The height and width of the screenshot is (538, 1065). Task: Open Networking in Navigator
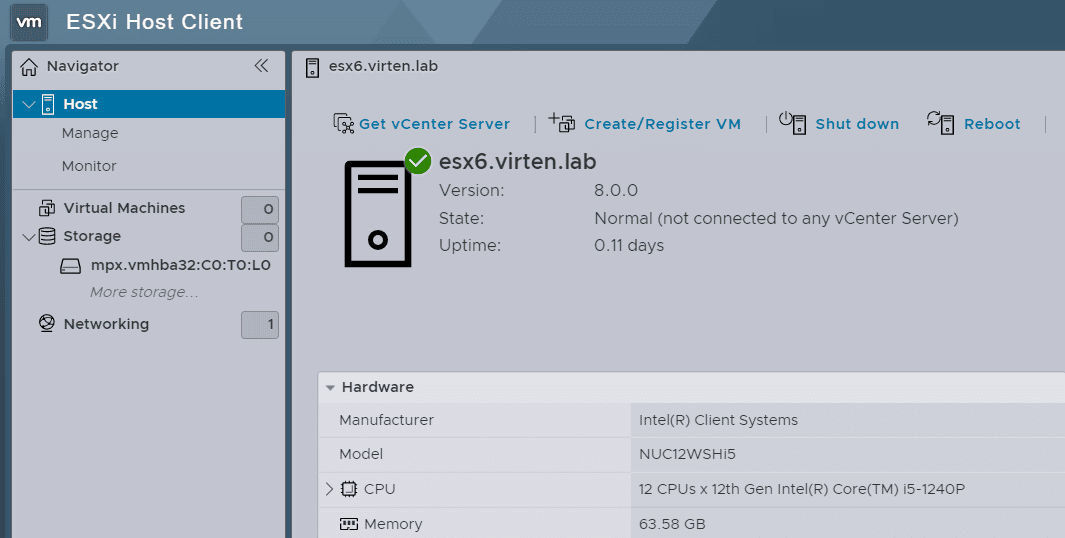point(106,324)
